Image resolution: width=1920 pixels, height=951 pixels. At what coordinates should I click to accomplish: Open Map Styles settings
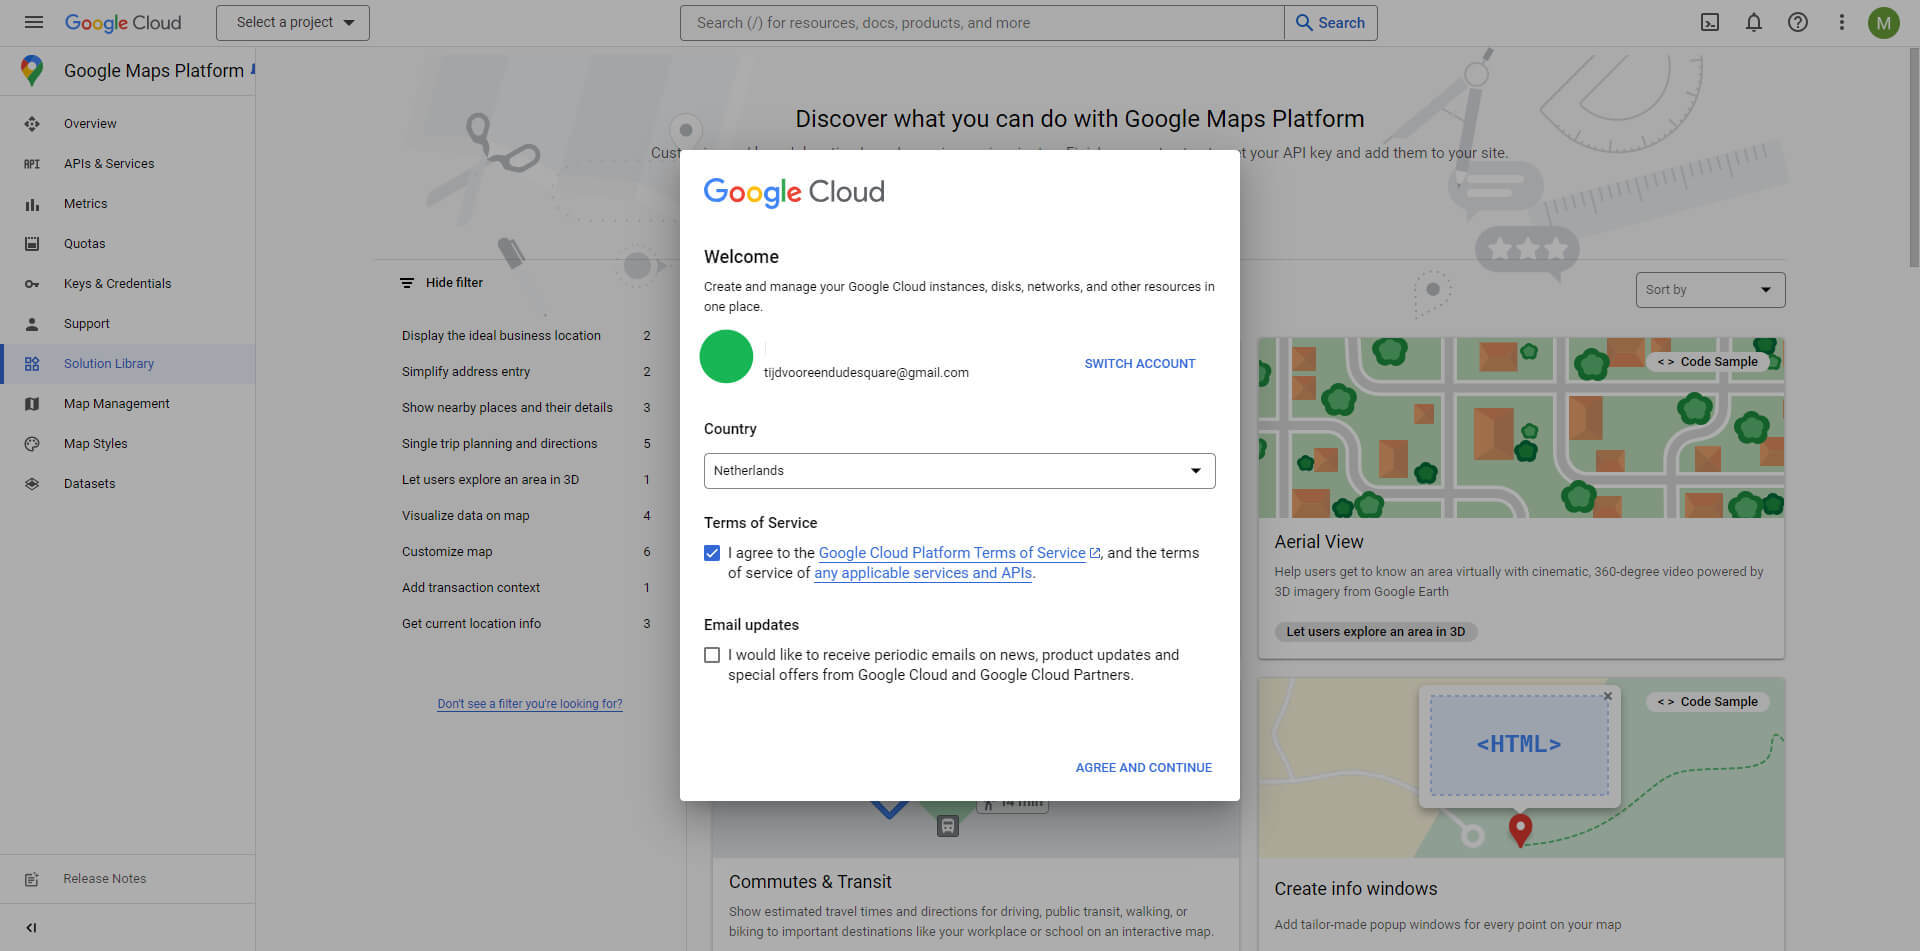[x=95, y=443]
